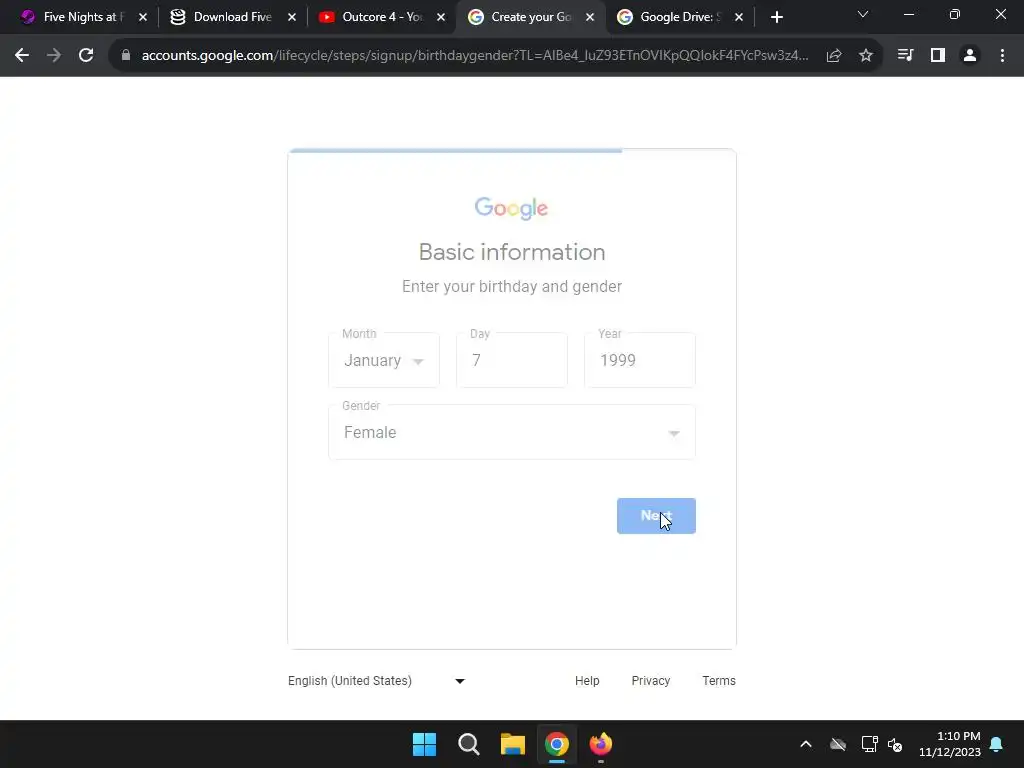This screenshot has width=1024, height=768.
Task: Click the Google logo
Action: click(x=511, y=208)
